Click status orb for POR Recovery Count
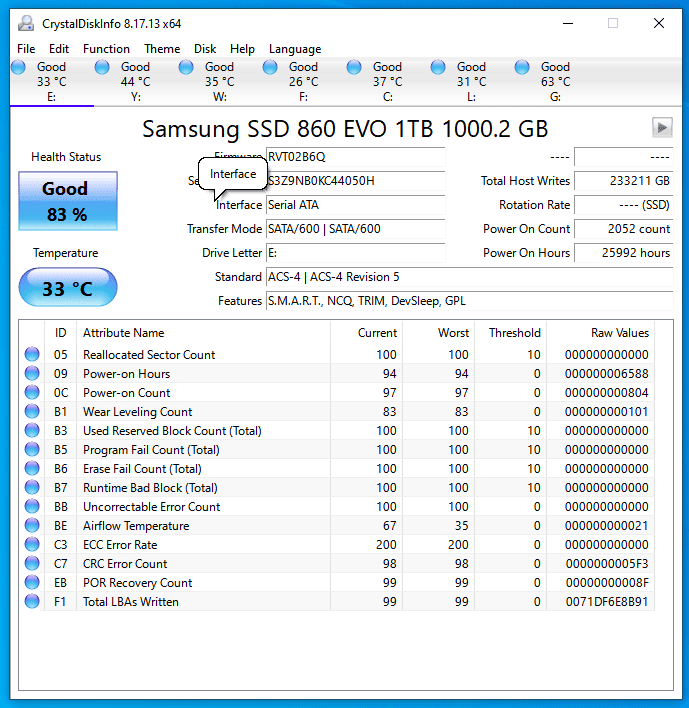The width and height of the screenshot is (689, 708). coord(32,582)
